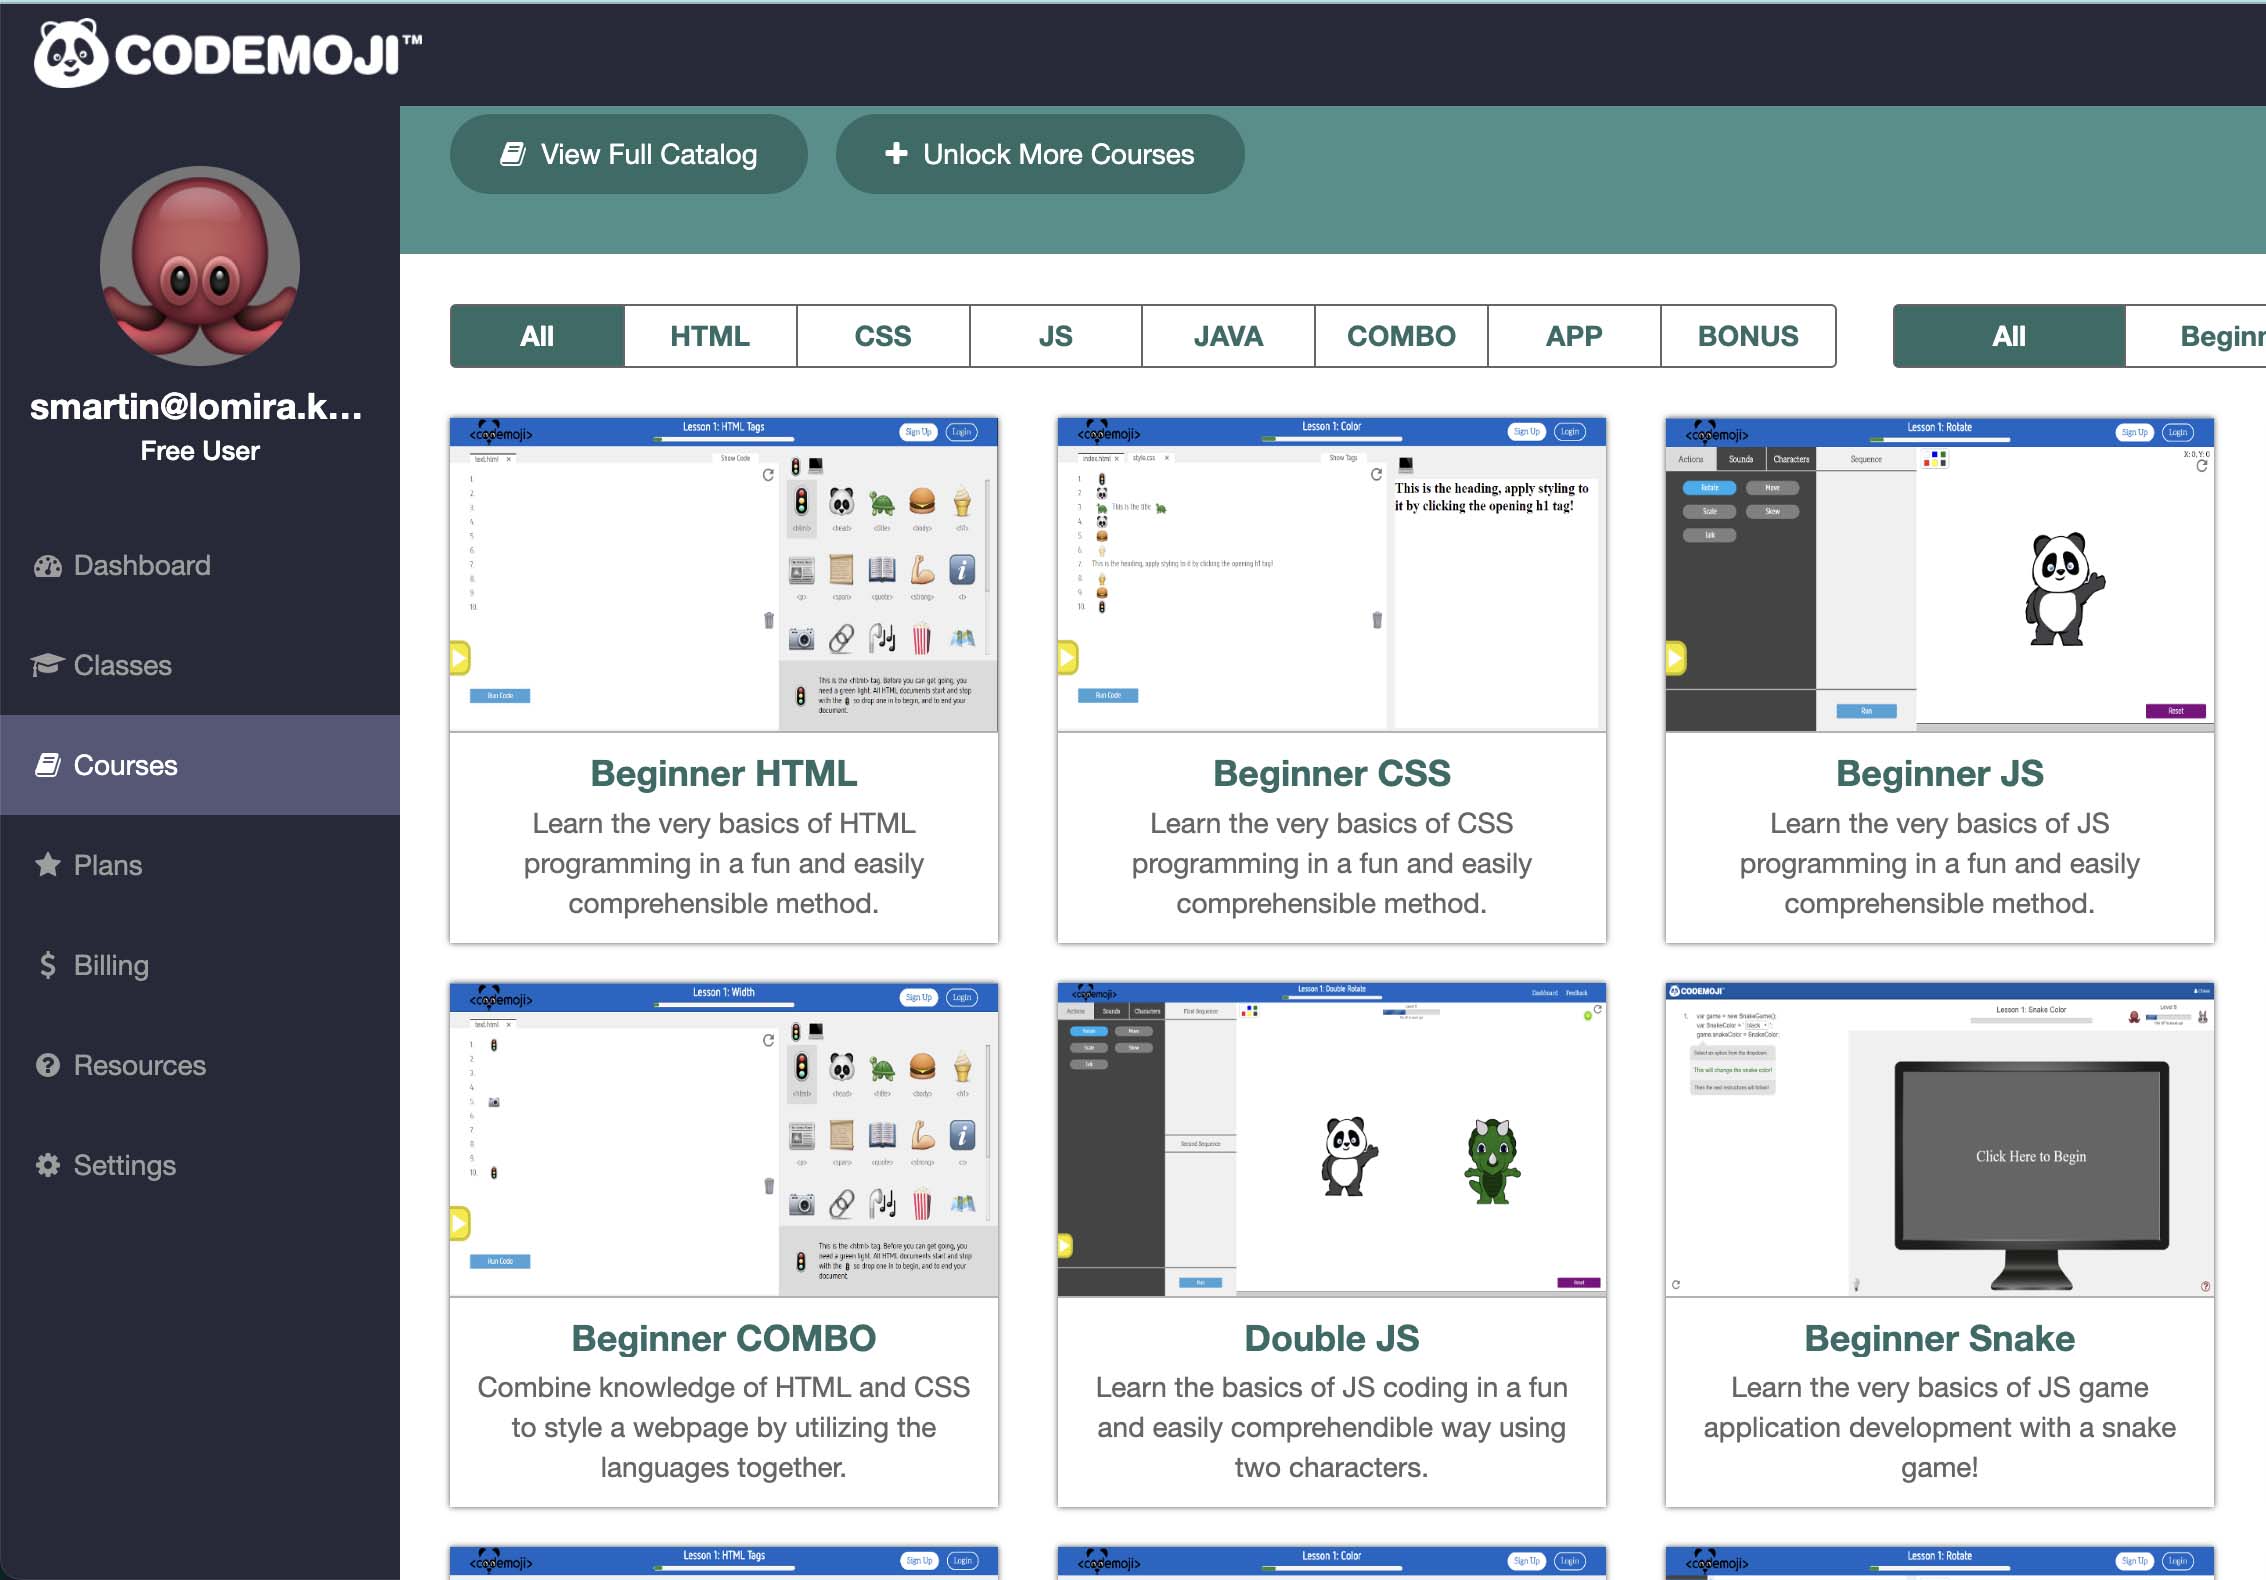Click the Plans star icon
This screenshot has height=1580, width=2266.
click(x=48, y=865)
